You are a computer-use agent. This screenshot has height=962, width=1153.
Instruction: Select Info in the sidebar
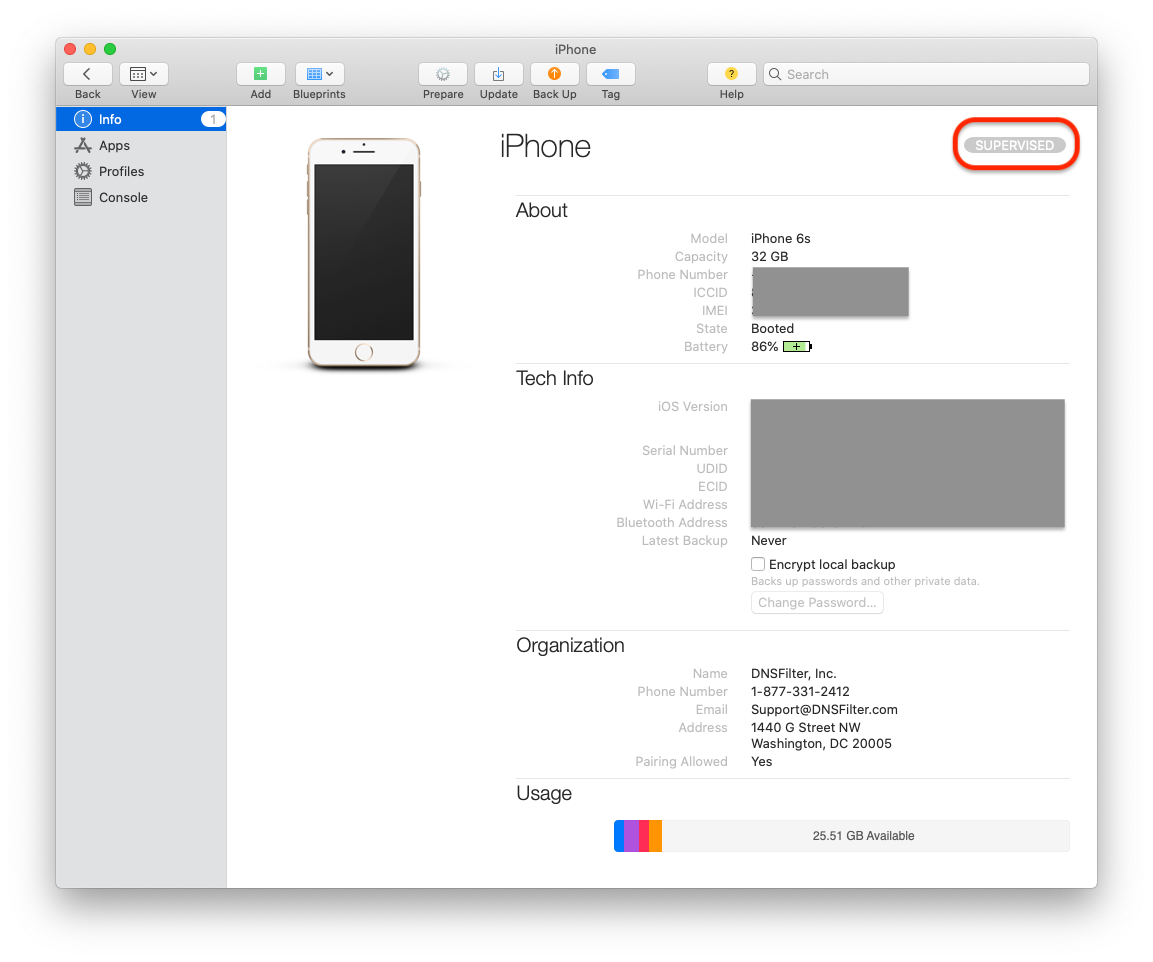click(141, 119)
